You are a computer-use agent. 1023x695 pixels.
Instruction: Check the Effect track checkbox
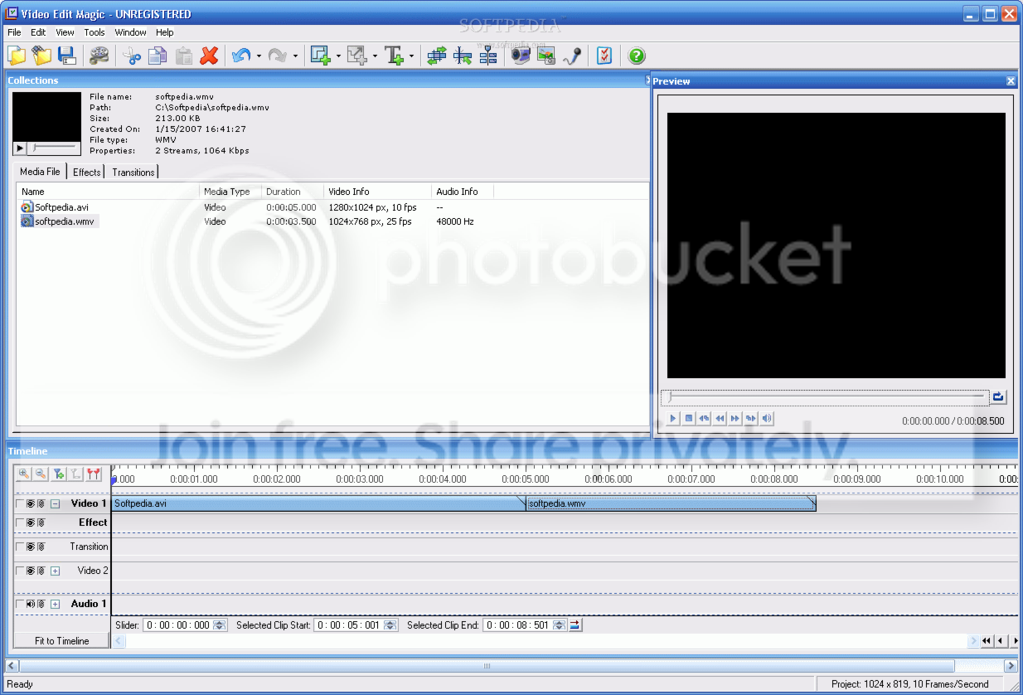pyautogui.click(x=20, y=523)
